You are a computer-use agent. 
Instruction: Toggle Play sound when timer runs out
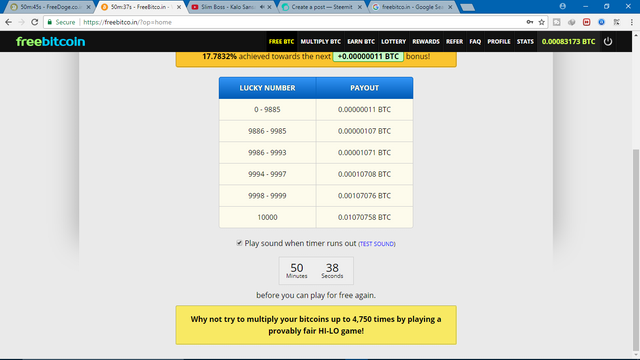click(x=239, y=243)
